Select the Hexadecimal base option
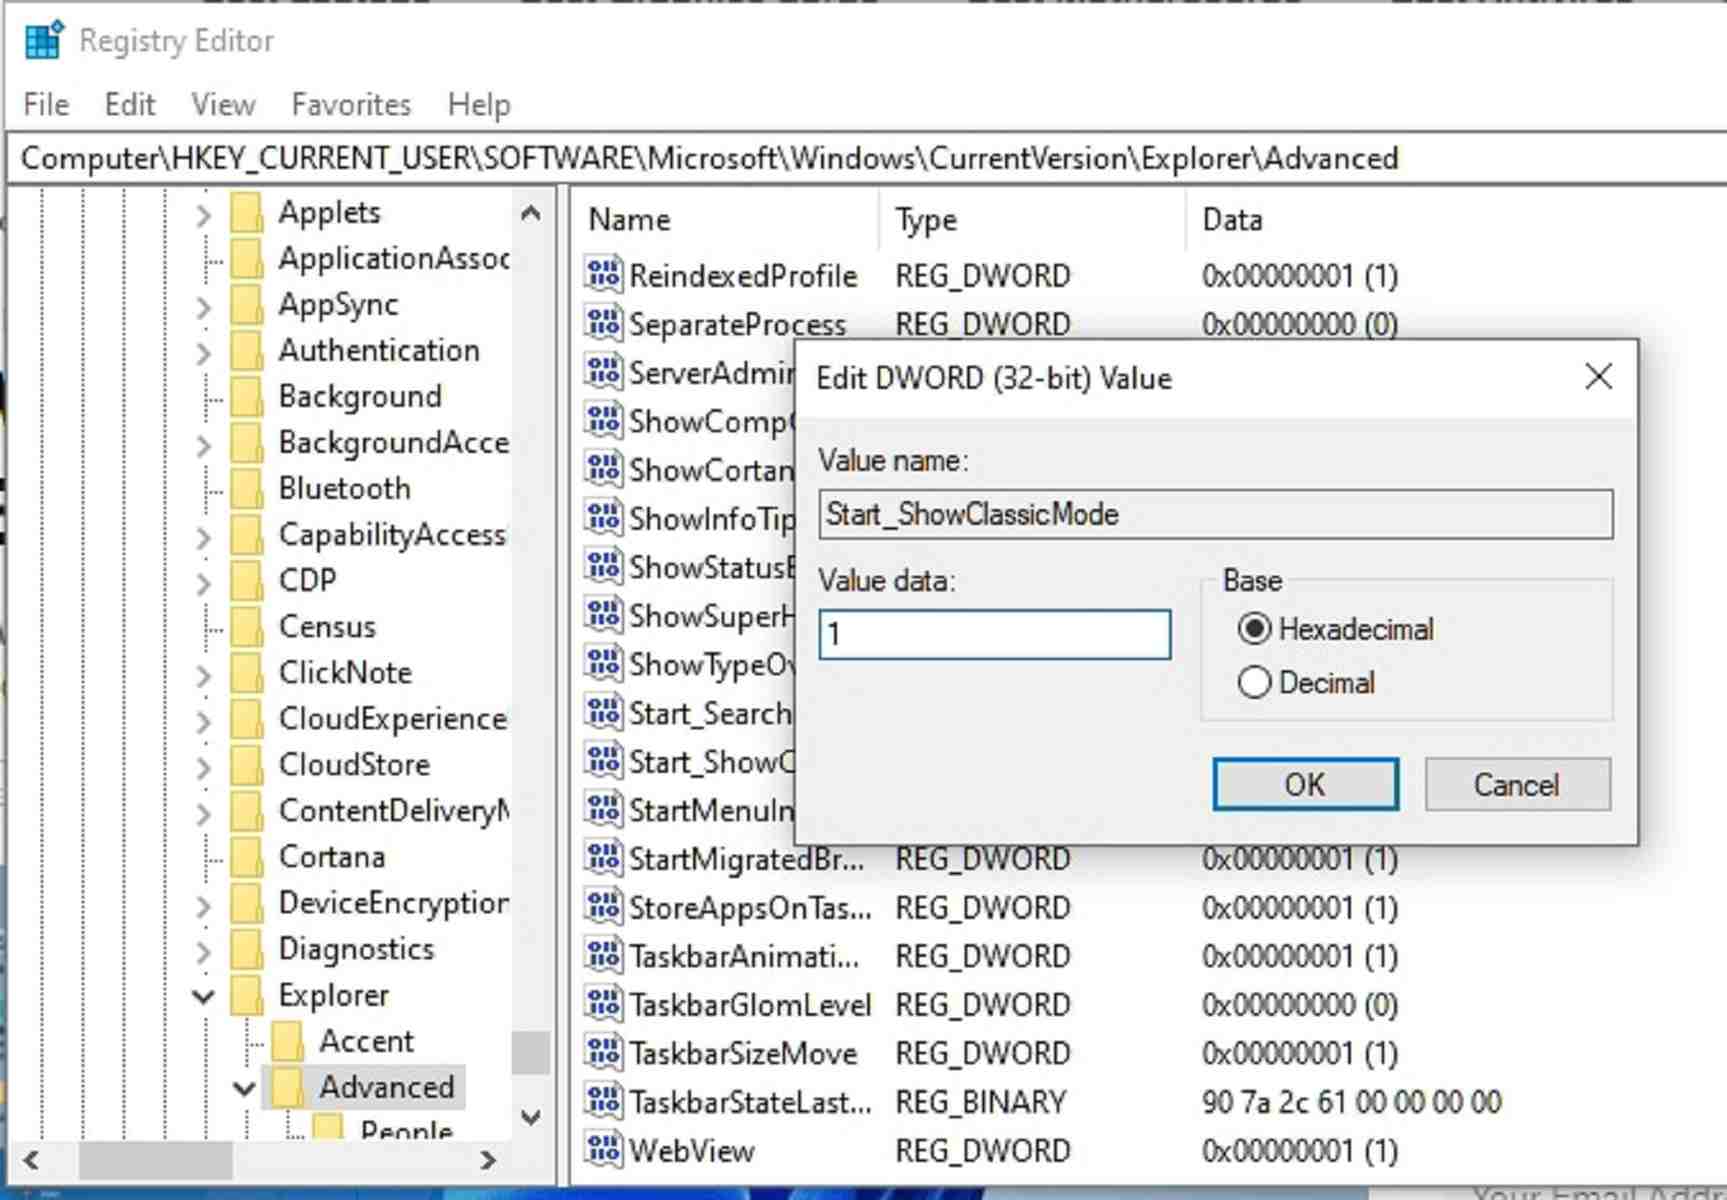1727x1200 pixels. [x=1255, y=629]
